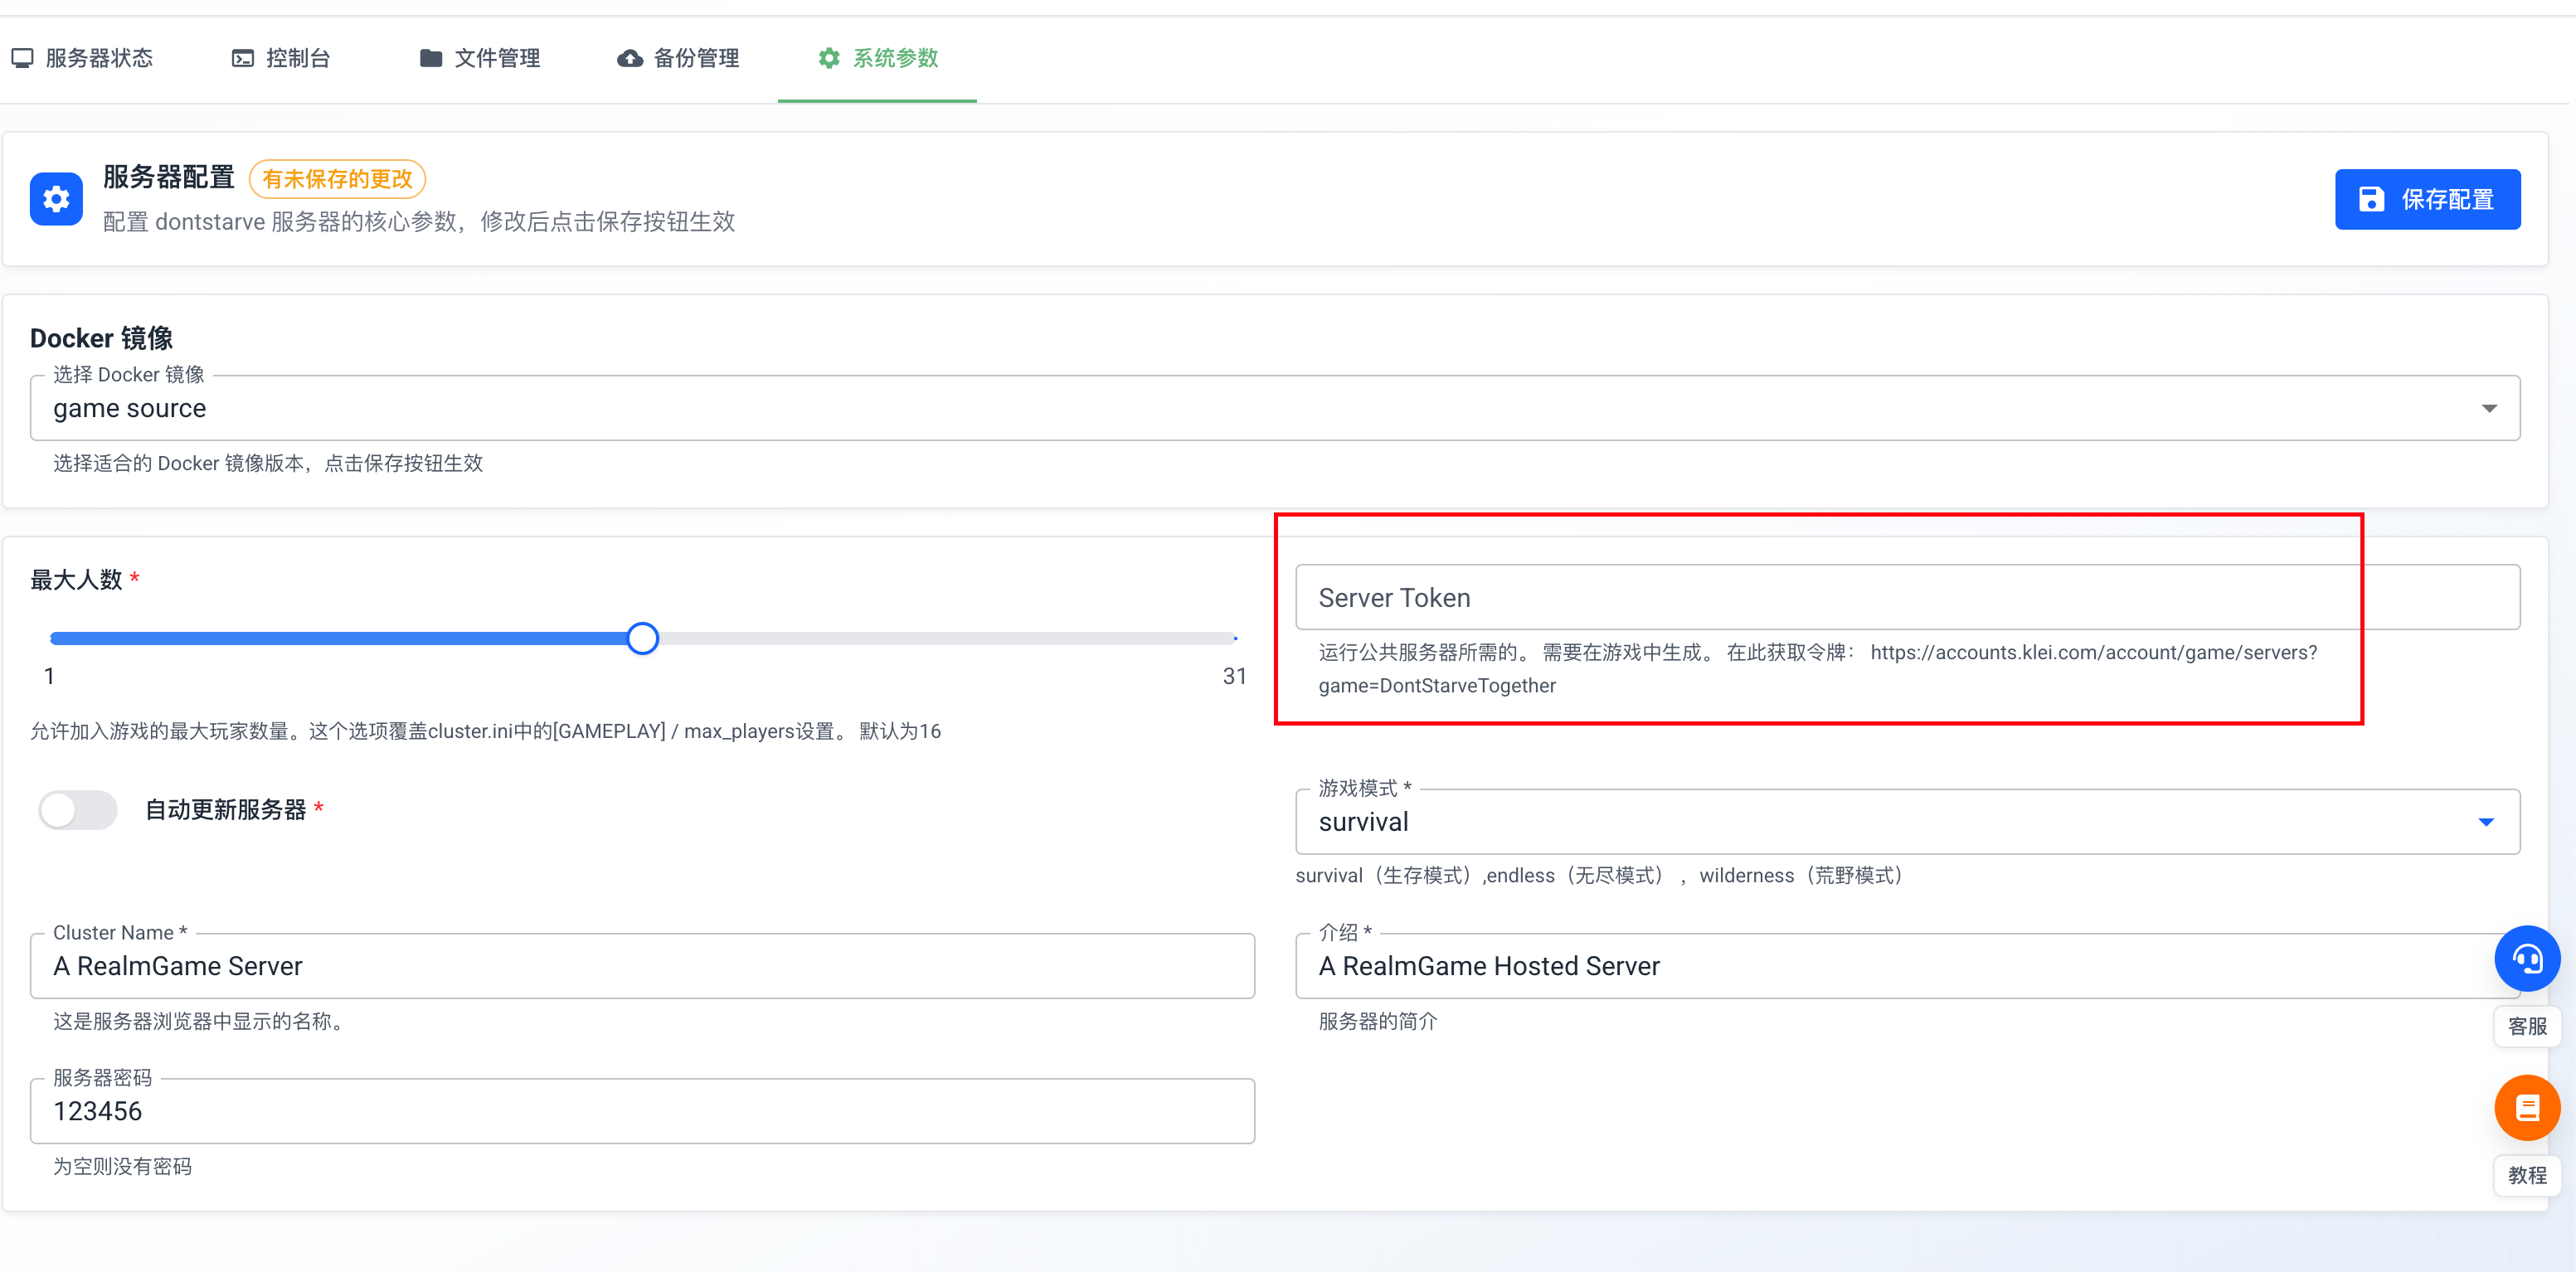Viewport: 2576px width, 1272px height.
Task: Open the 客服 headset support icon
Action: [x=2526, y=958]
